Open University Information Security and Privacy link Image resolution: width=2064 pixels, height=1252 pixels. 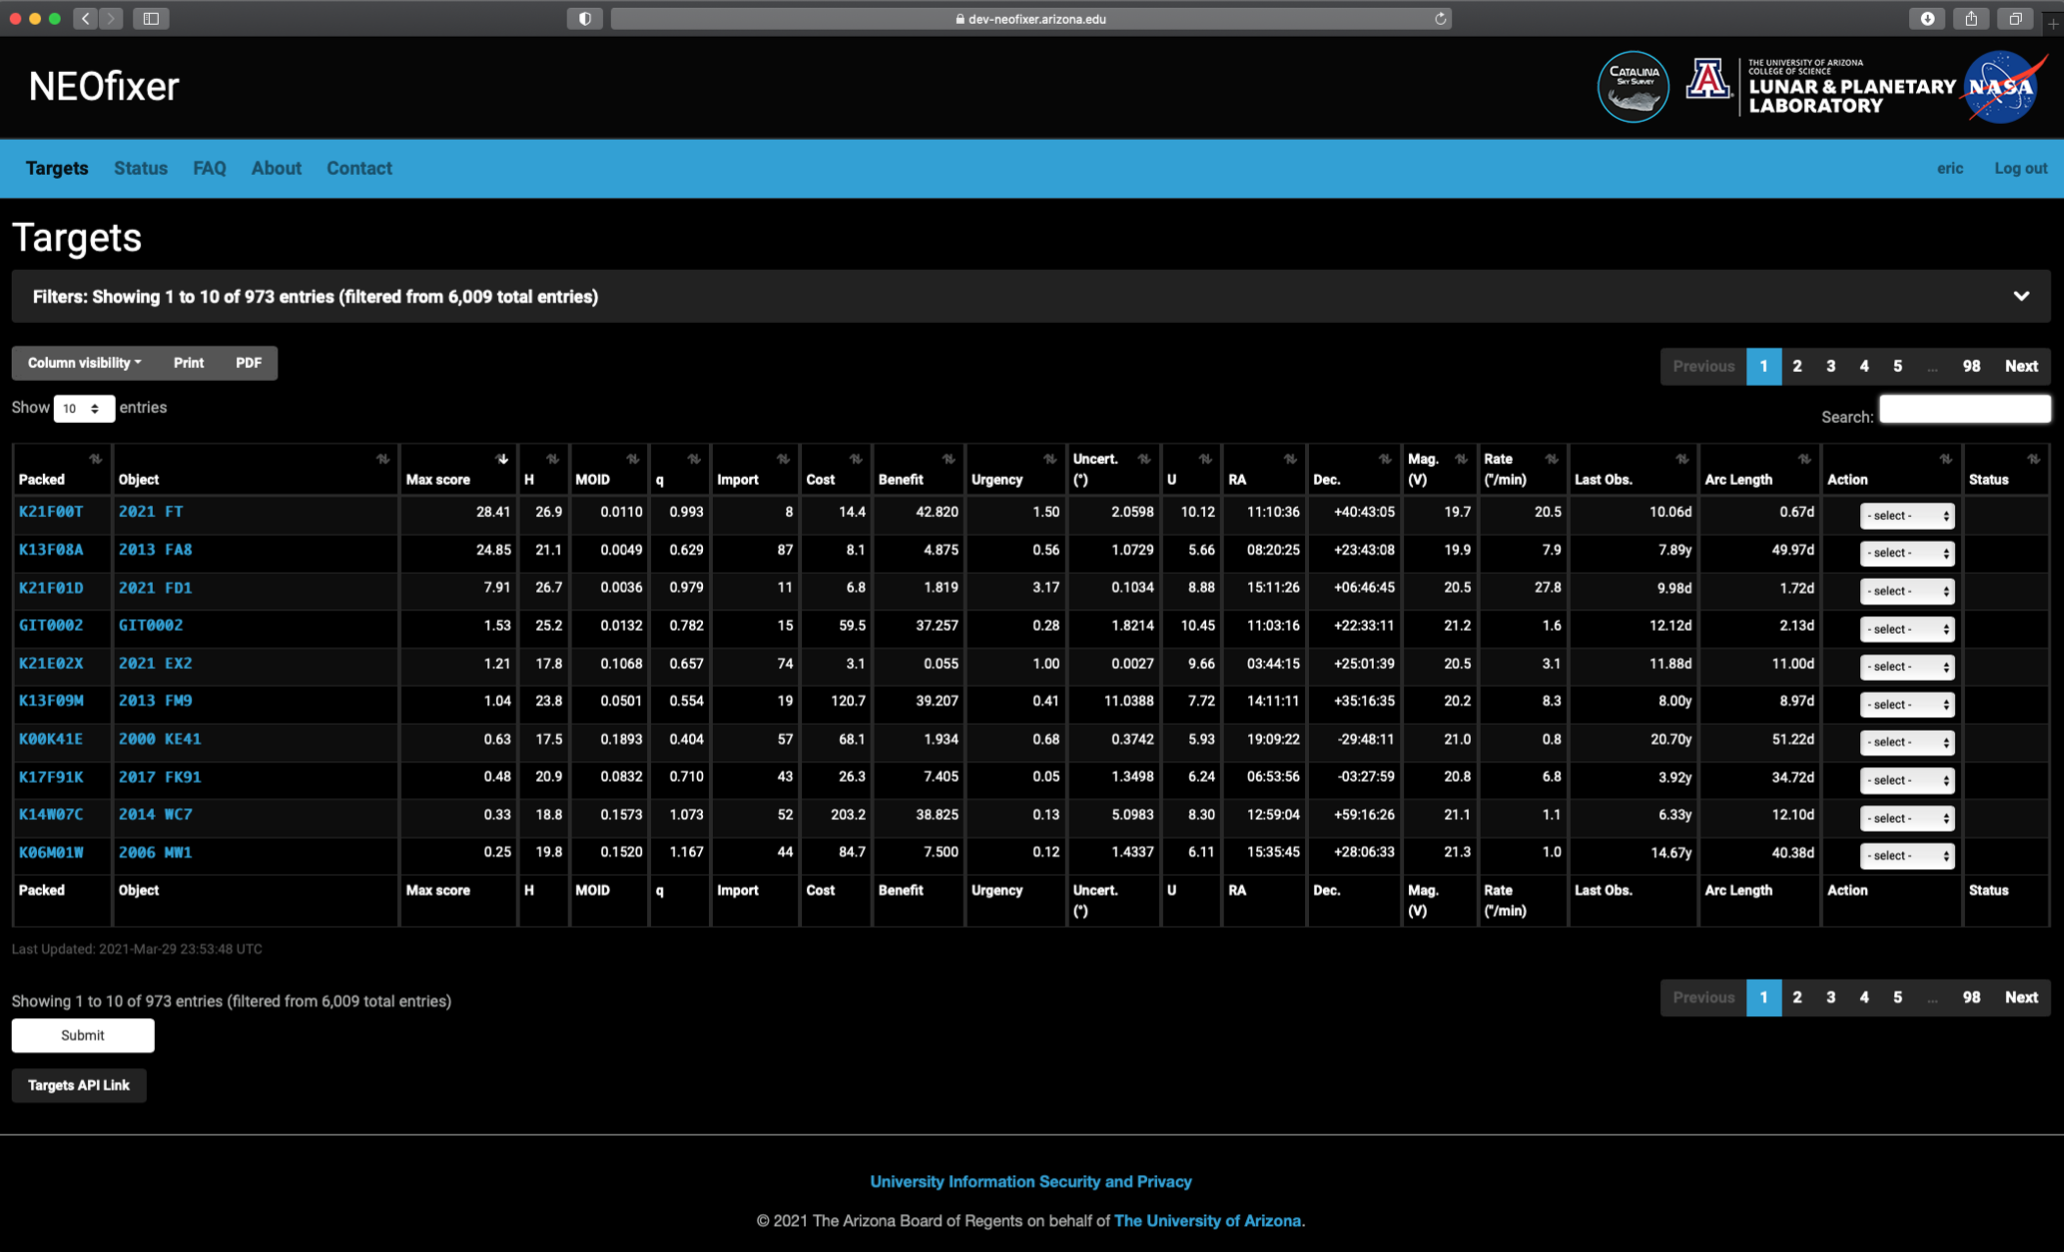click(1030, 1181)
